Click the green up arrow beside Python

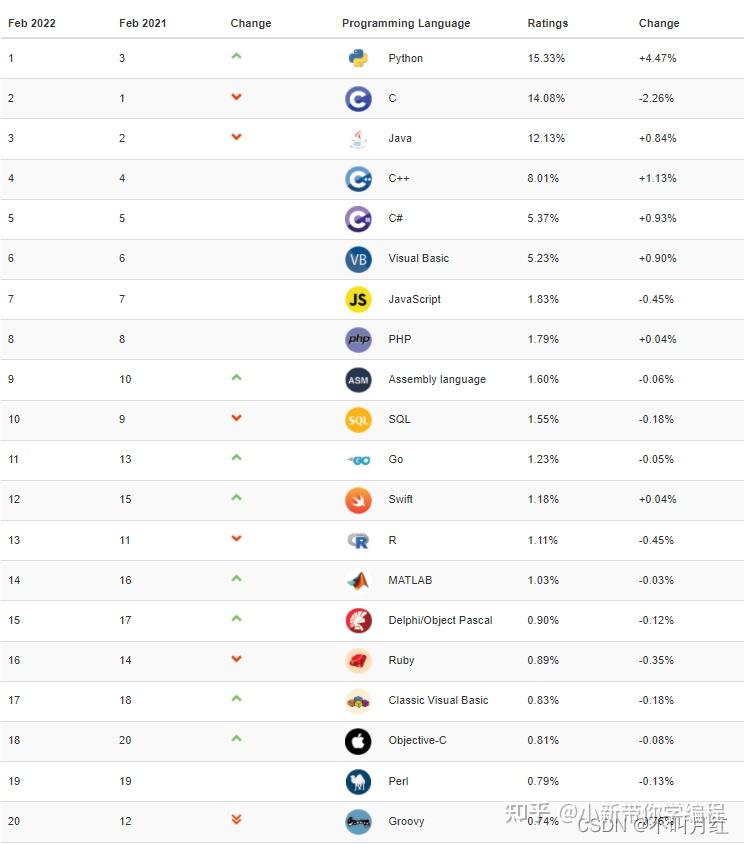pyautogui.click(x=236, y=56)
